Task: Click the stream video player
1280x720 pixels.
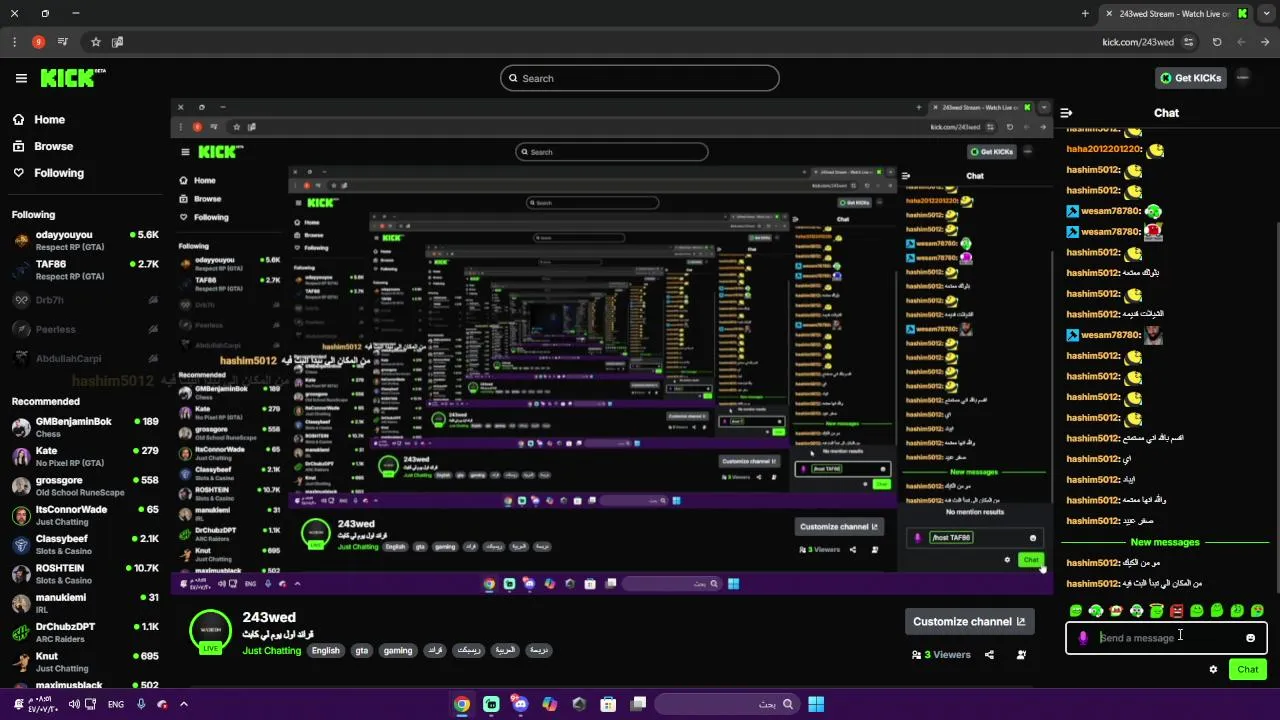Action: (x=612, y=346)
